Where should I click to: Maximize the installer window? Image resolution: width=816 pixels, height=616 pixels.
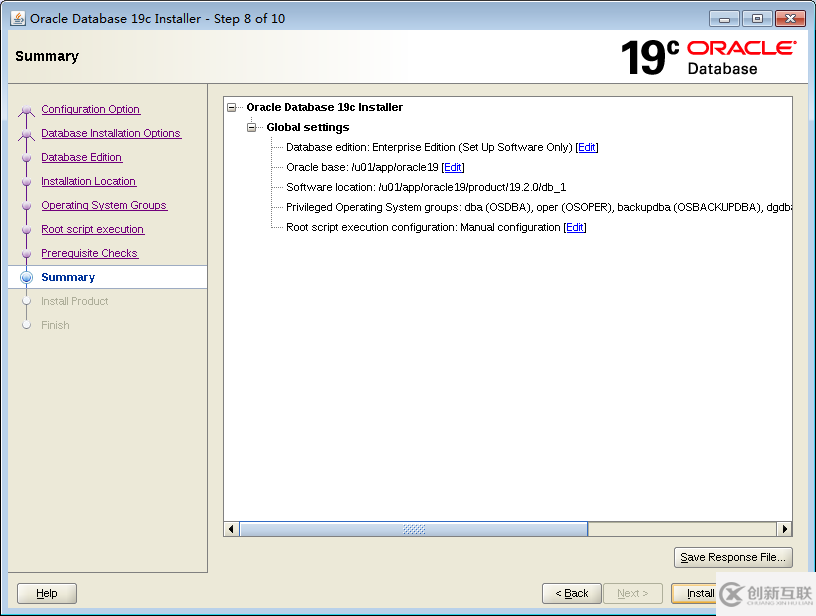tap(757, 19)
